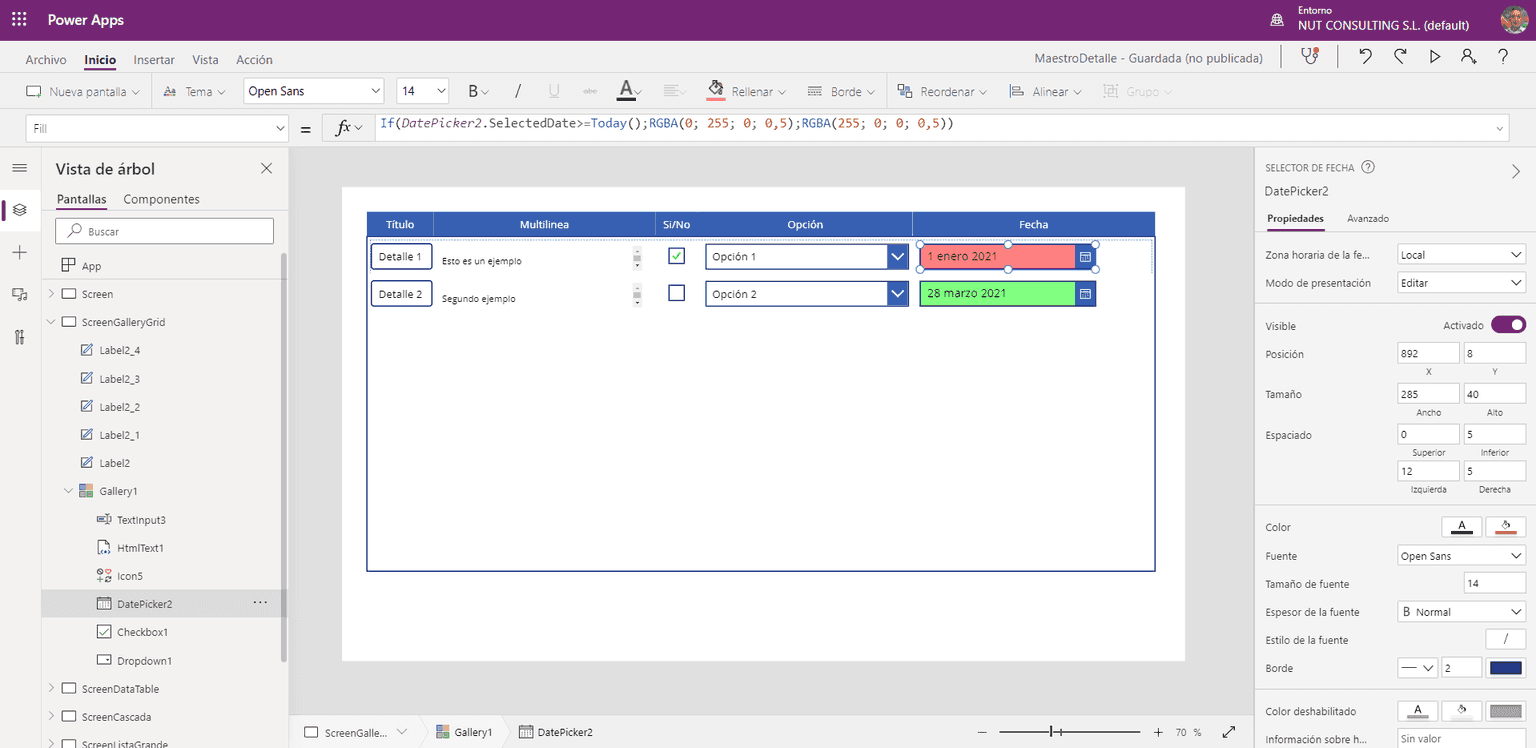Click the undo arrow icon
Screen dimensions: 1536x748
point(1363,56)
